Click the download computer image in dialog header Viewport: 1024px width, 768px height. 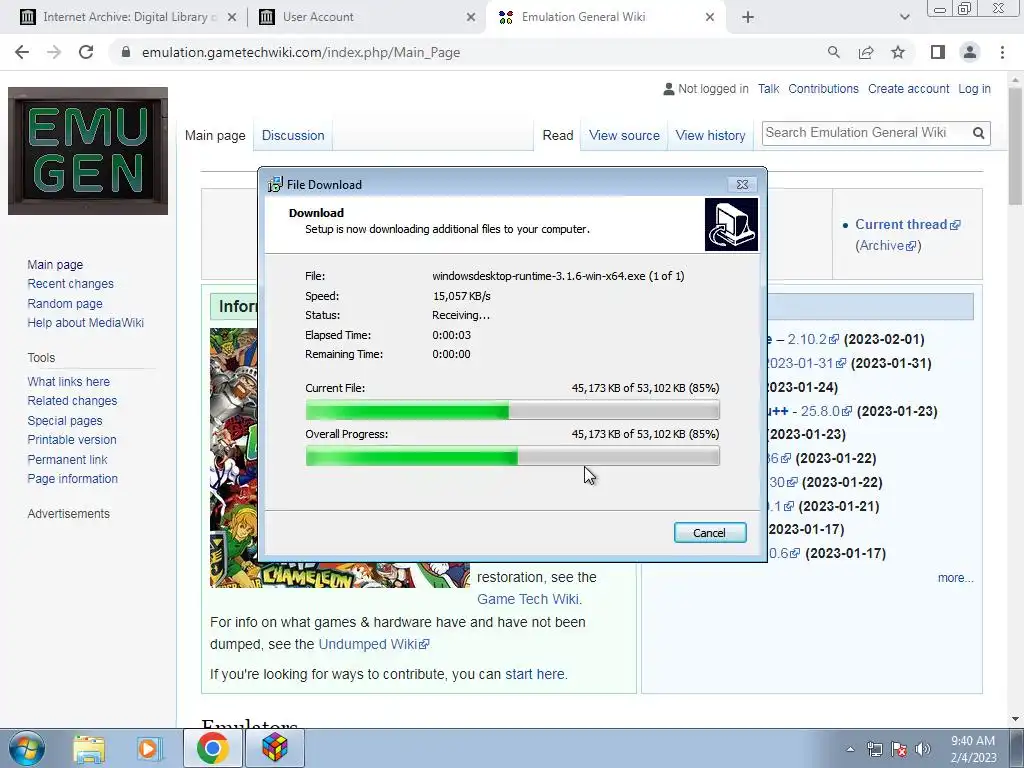pyautogui.click(x=731, y=225)
